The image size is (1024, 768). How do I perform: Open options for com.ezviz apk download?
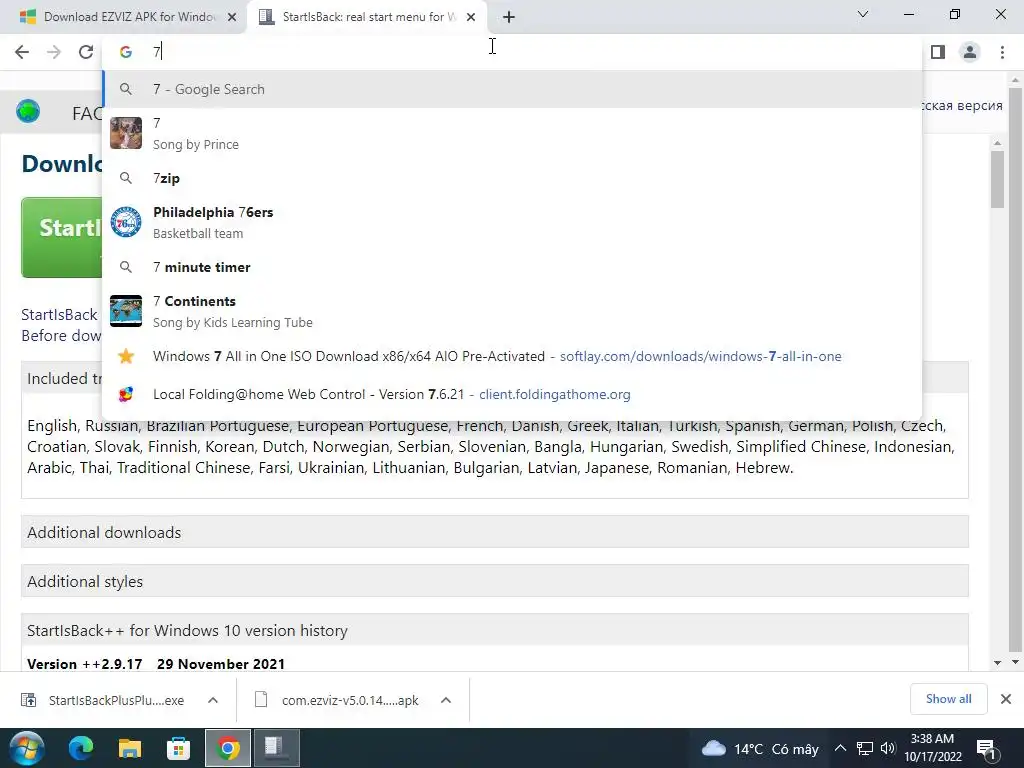(446, 700)
